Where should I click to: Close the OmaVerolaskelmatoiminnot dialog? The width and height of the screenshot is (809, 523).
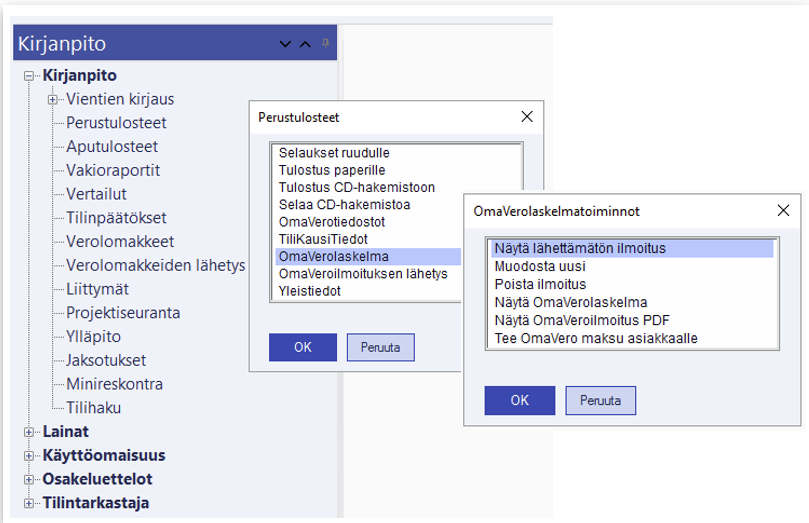[785, 211]
